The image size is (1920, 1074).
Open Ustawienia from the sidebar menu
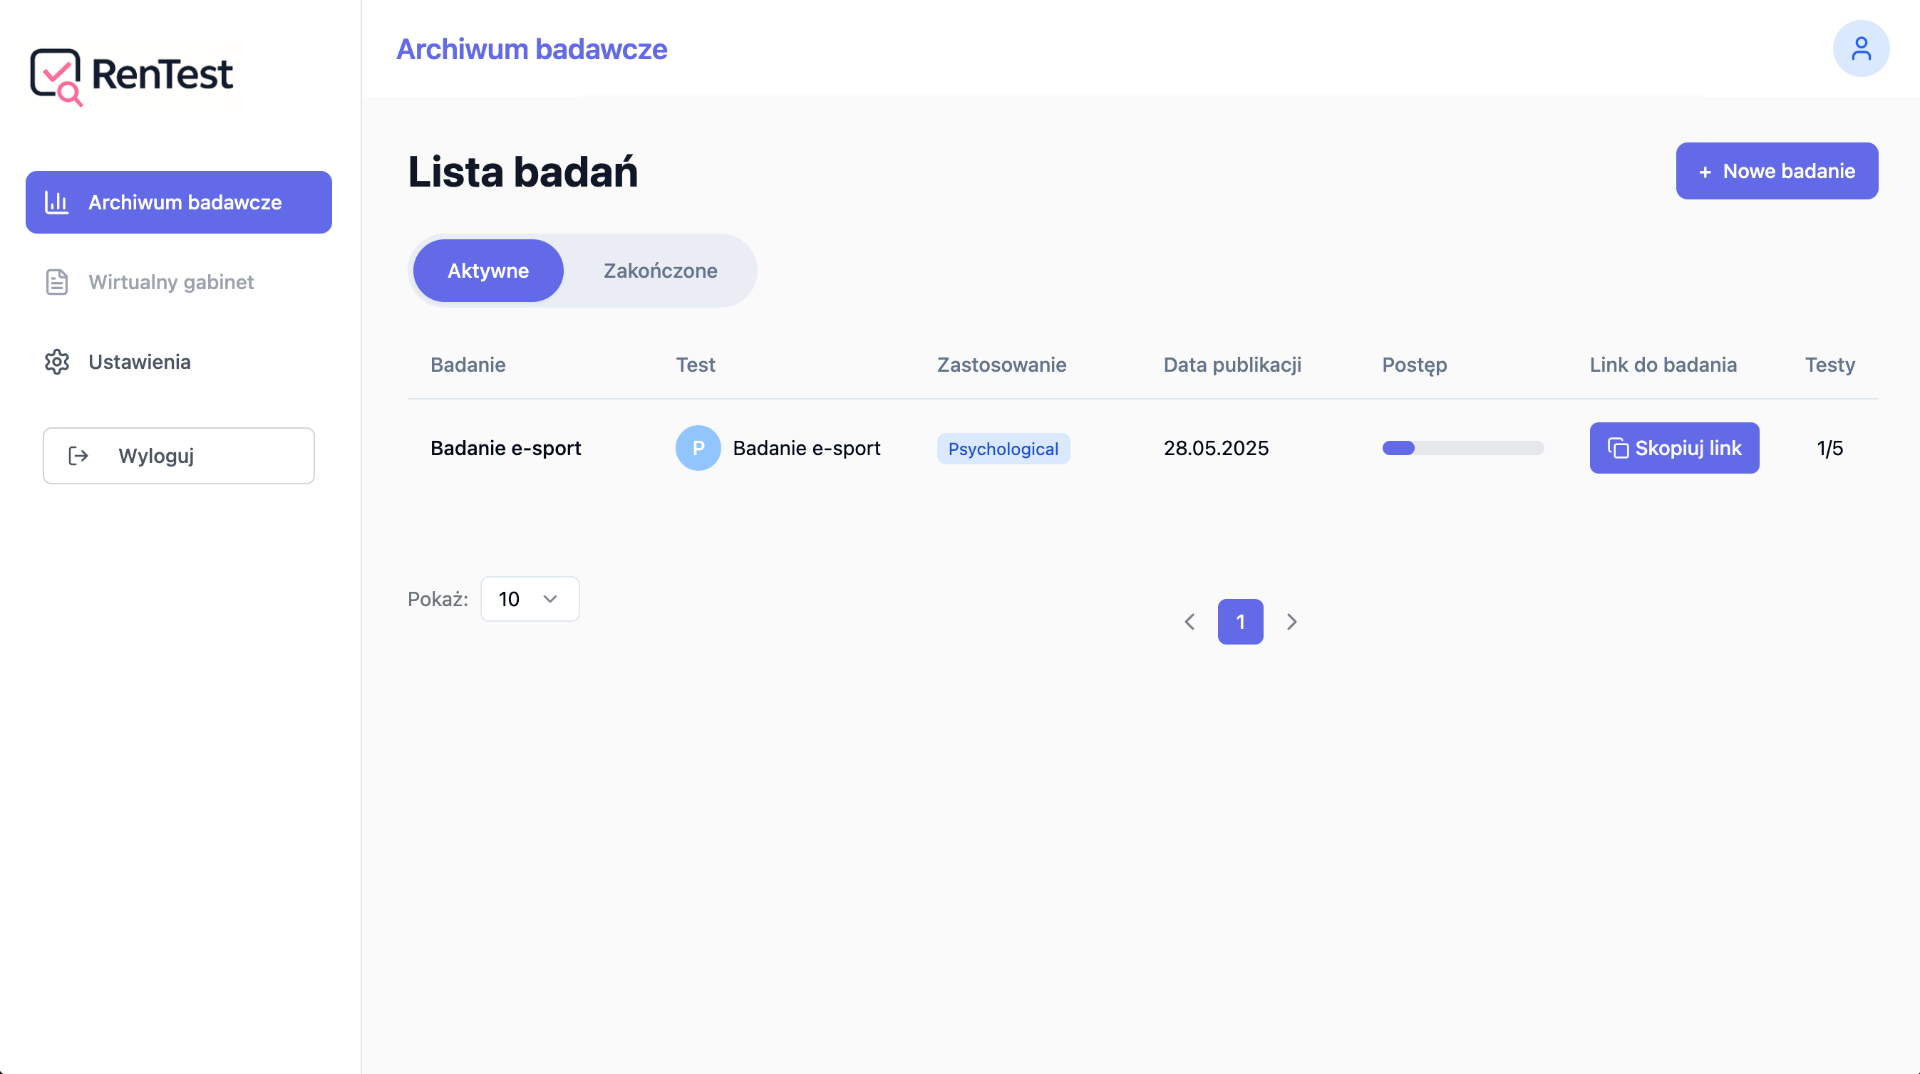[x=139, y=362]
